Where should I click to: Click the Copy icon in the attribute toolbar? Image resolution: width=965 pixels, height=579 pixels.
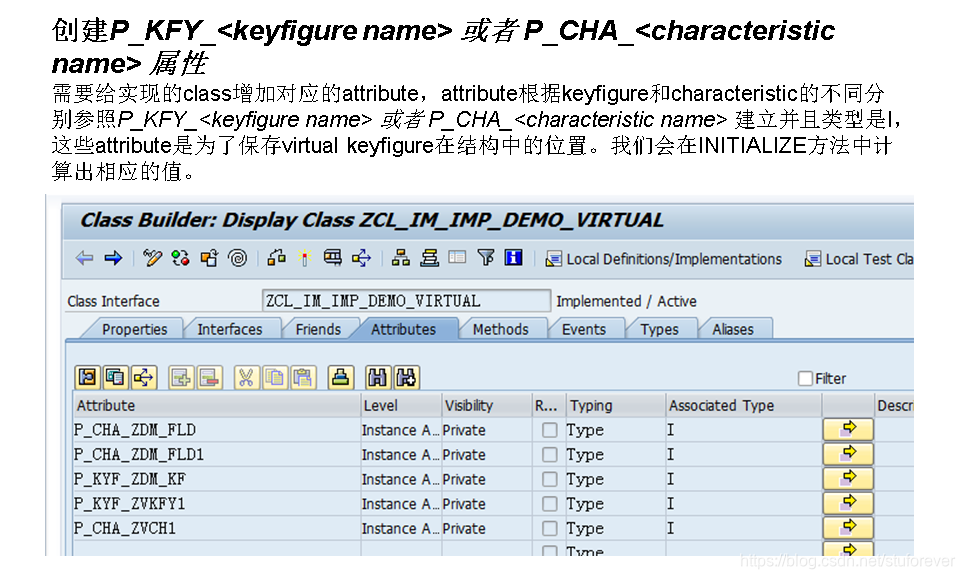274,377
